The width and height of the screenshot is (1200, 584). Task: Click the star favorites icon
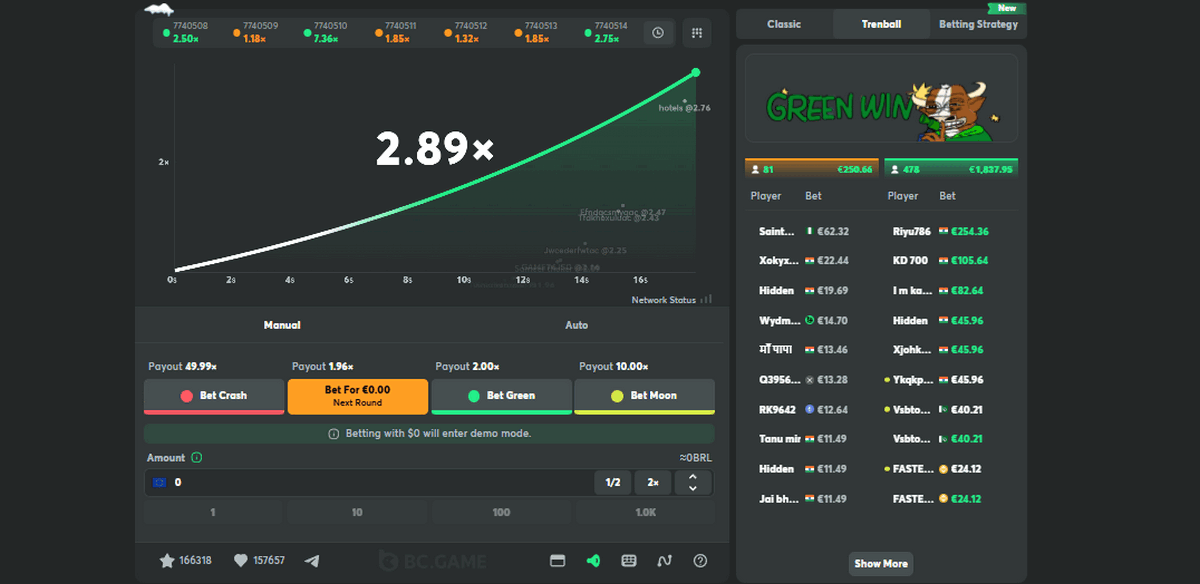click(x=167, y=560)
